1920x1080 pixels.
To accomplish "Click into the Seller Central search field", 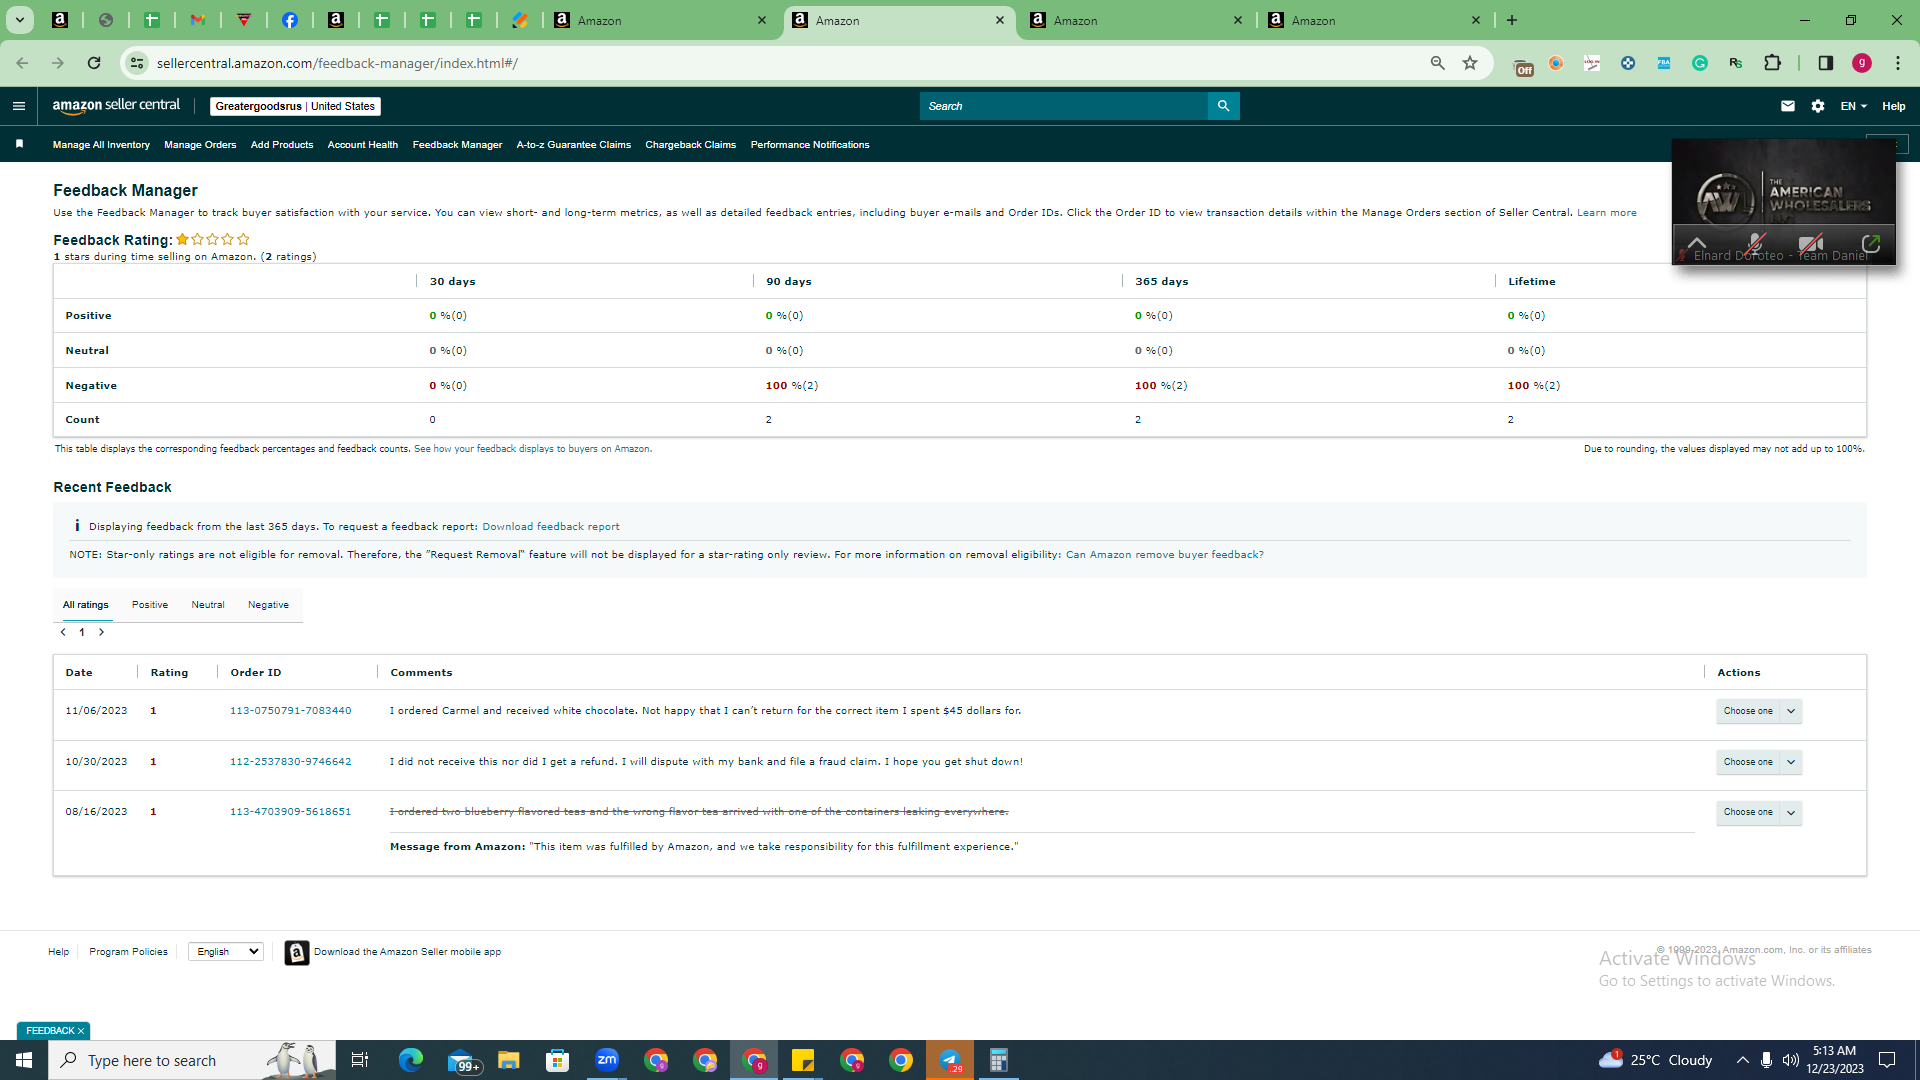I will [x=1064, y=106].
